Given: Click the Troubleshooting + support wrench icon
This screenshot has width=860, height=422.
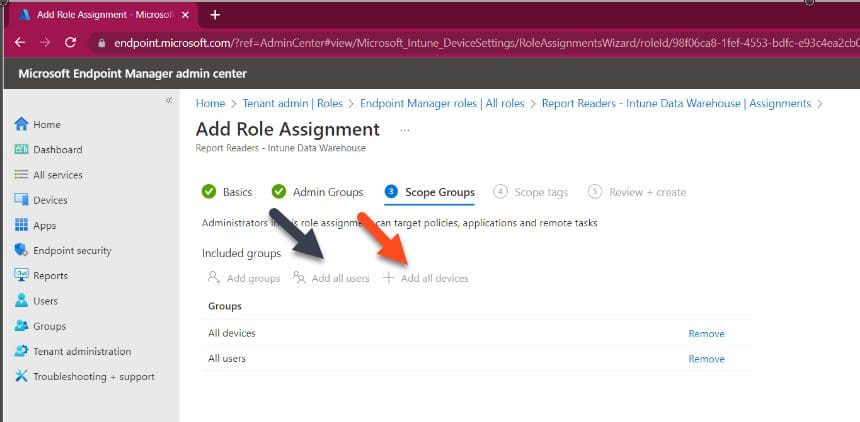Looking at the screenshot, I should pyautogui.click(x=21, y=376).
